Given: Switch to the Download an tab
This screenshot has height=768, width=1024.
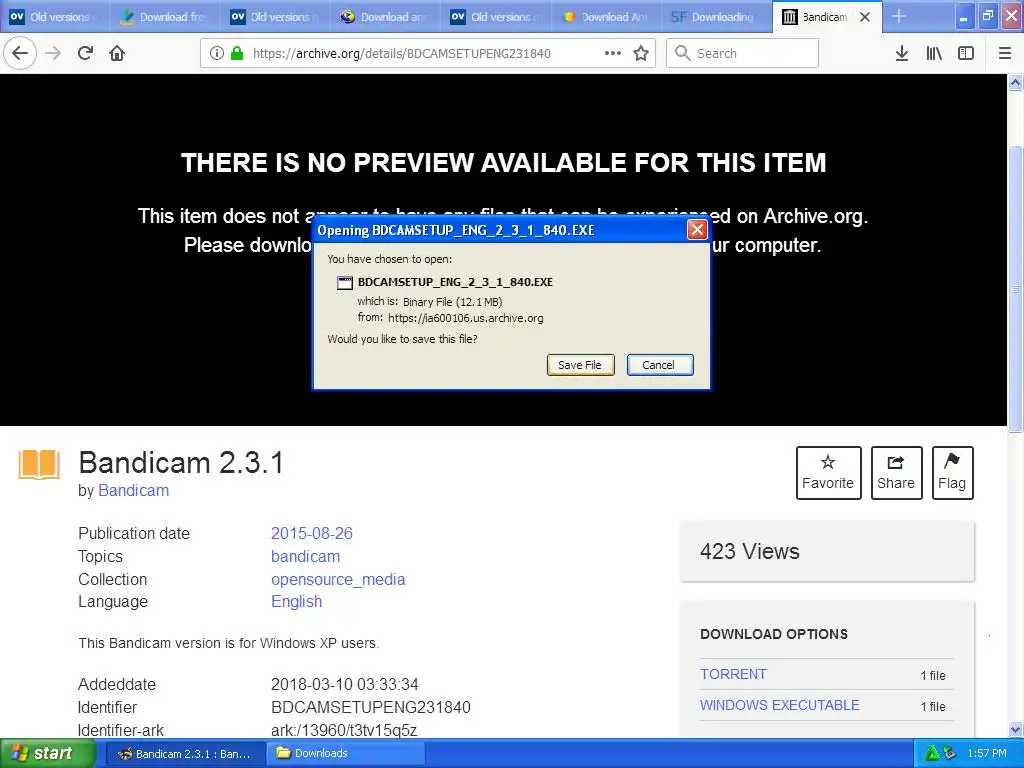Looking at the screenshot, I should [x=385, y=17].
